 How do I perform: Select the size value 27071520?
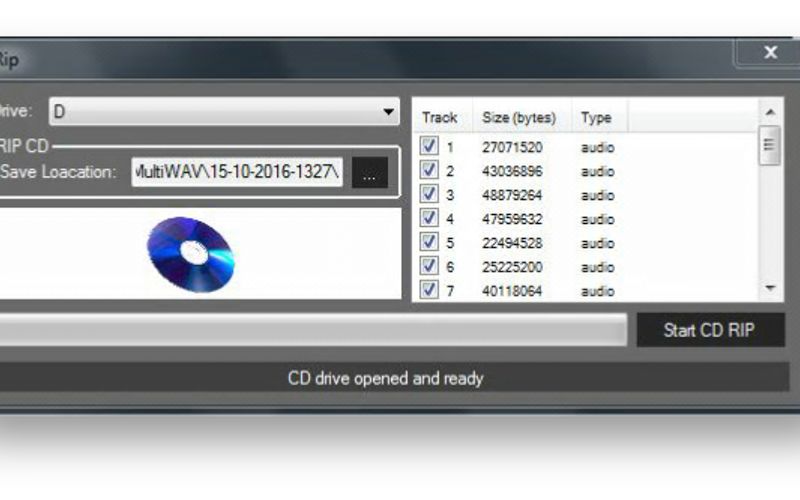(x=512, y=147)
